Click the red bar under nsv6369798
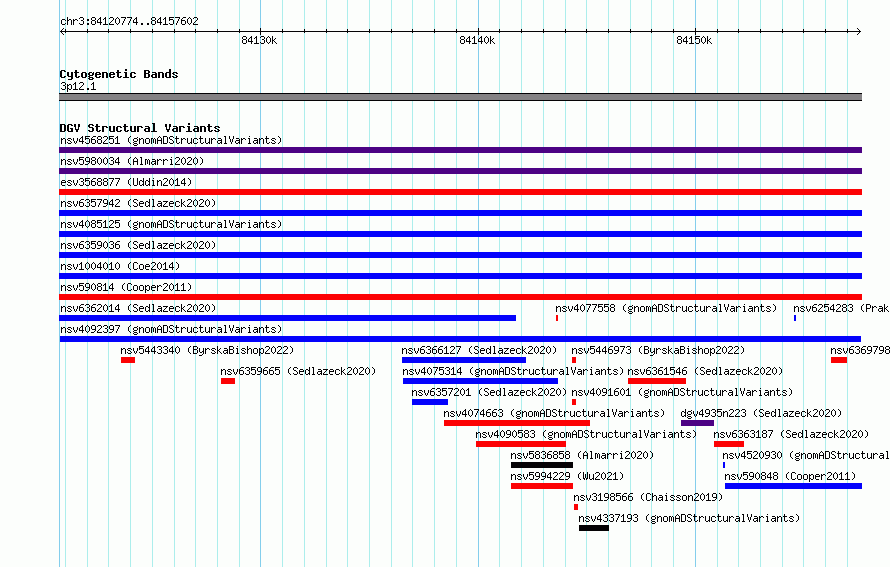Viewport: 890px width, 567px height. [x=839, y=360]
